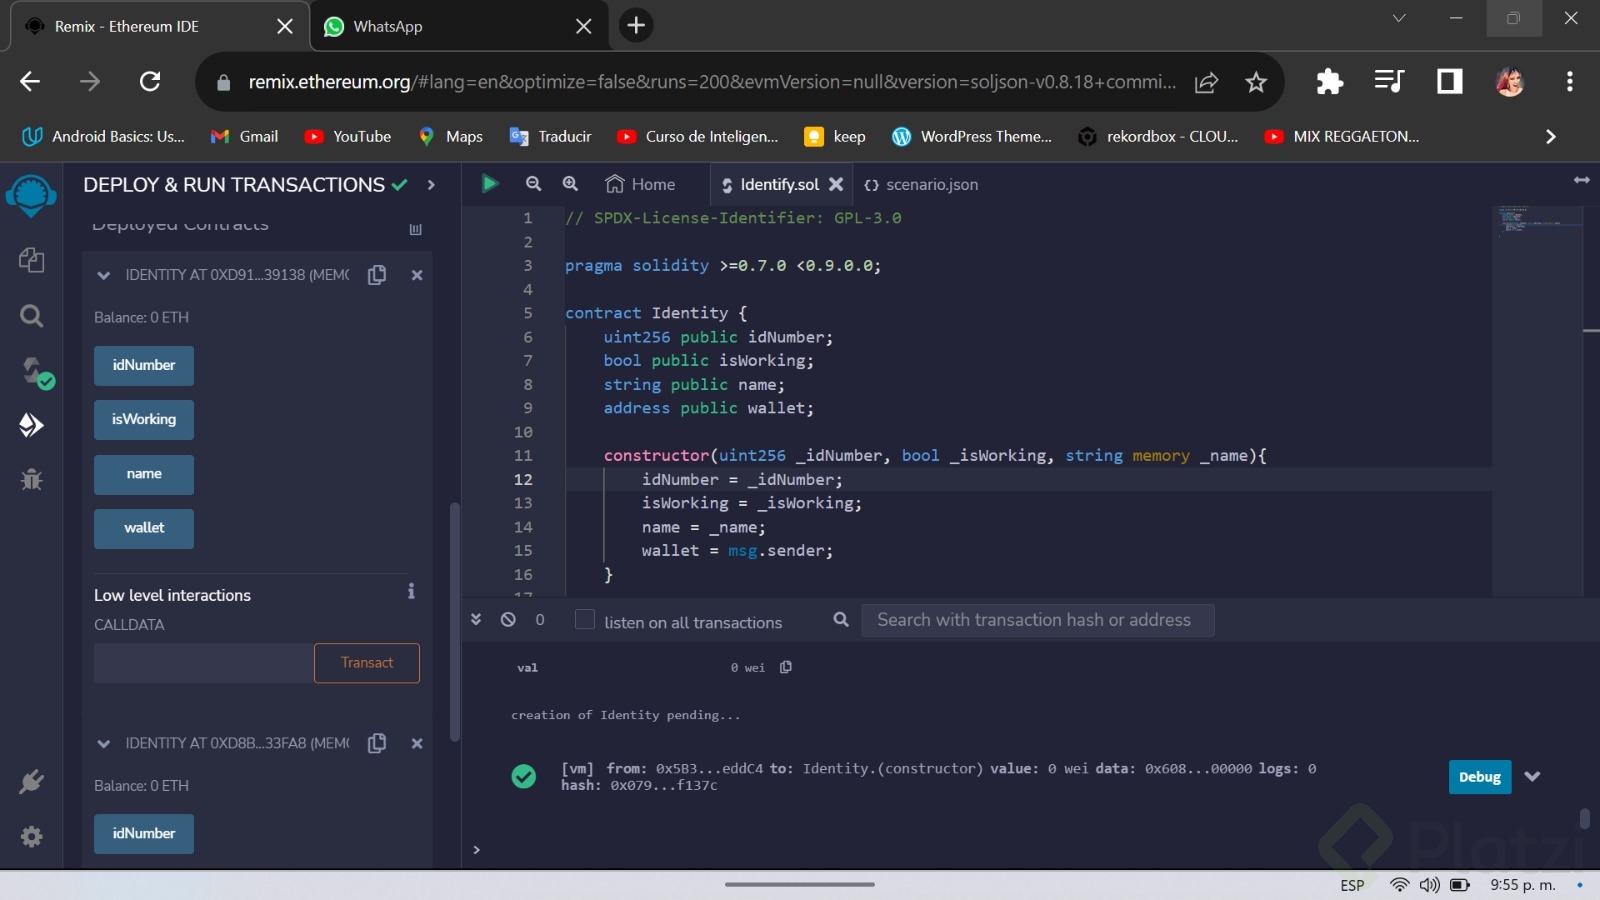Viewport: 1600px width, 900px height.
Task: Open the Solidity Compiler sidebar icon
Action: point(33,372)
